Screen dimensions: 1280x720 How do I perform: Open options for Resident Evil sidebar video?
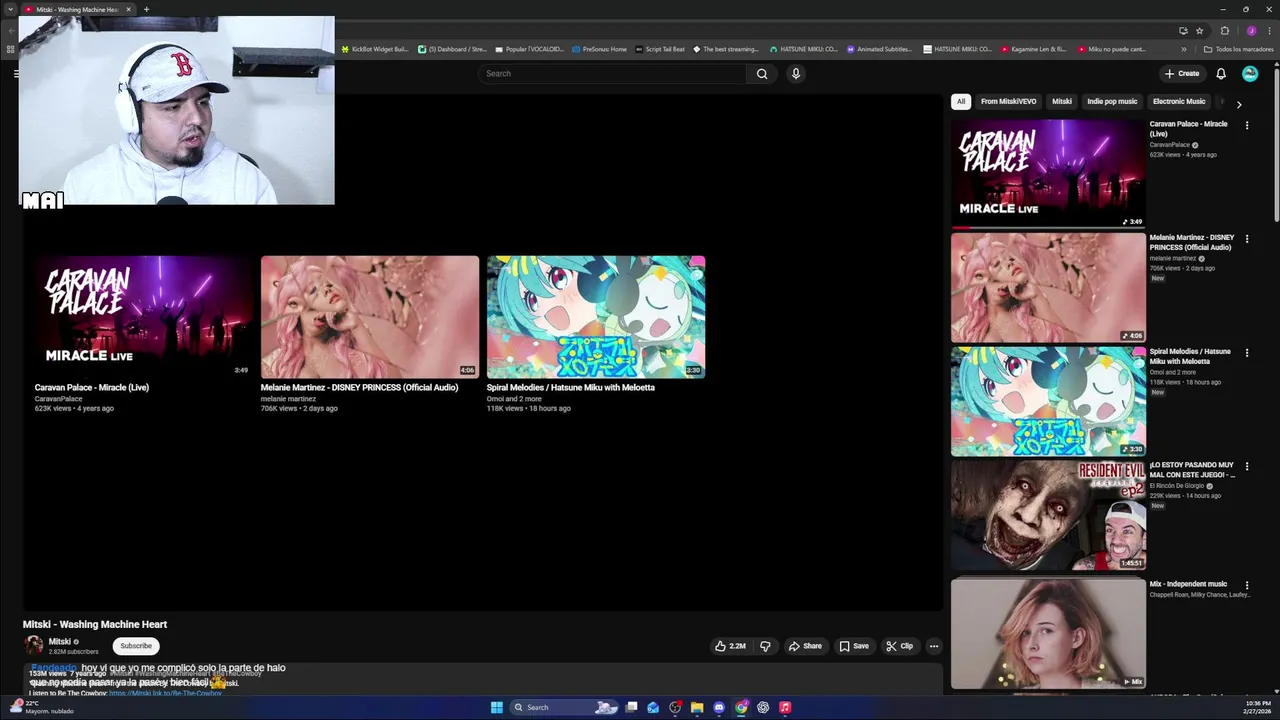tap(1247, 467)
